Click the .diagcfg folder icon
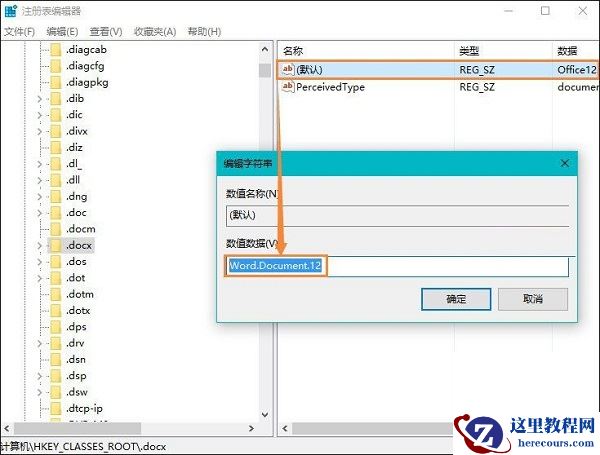600x455 pixels. pos(56,66)
